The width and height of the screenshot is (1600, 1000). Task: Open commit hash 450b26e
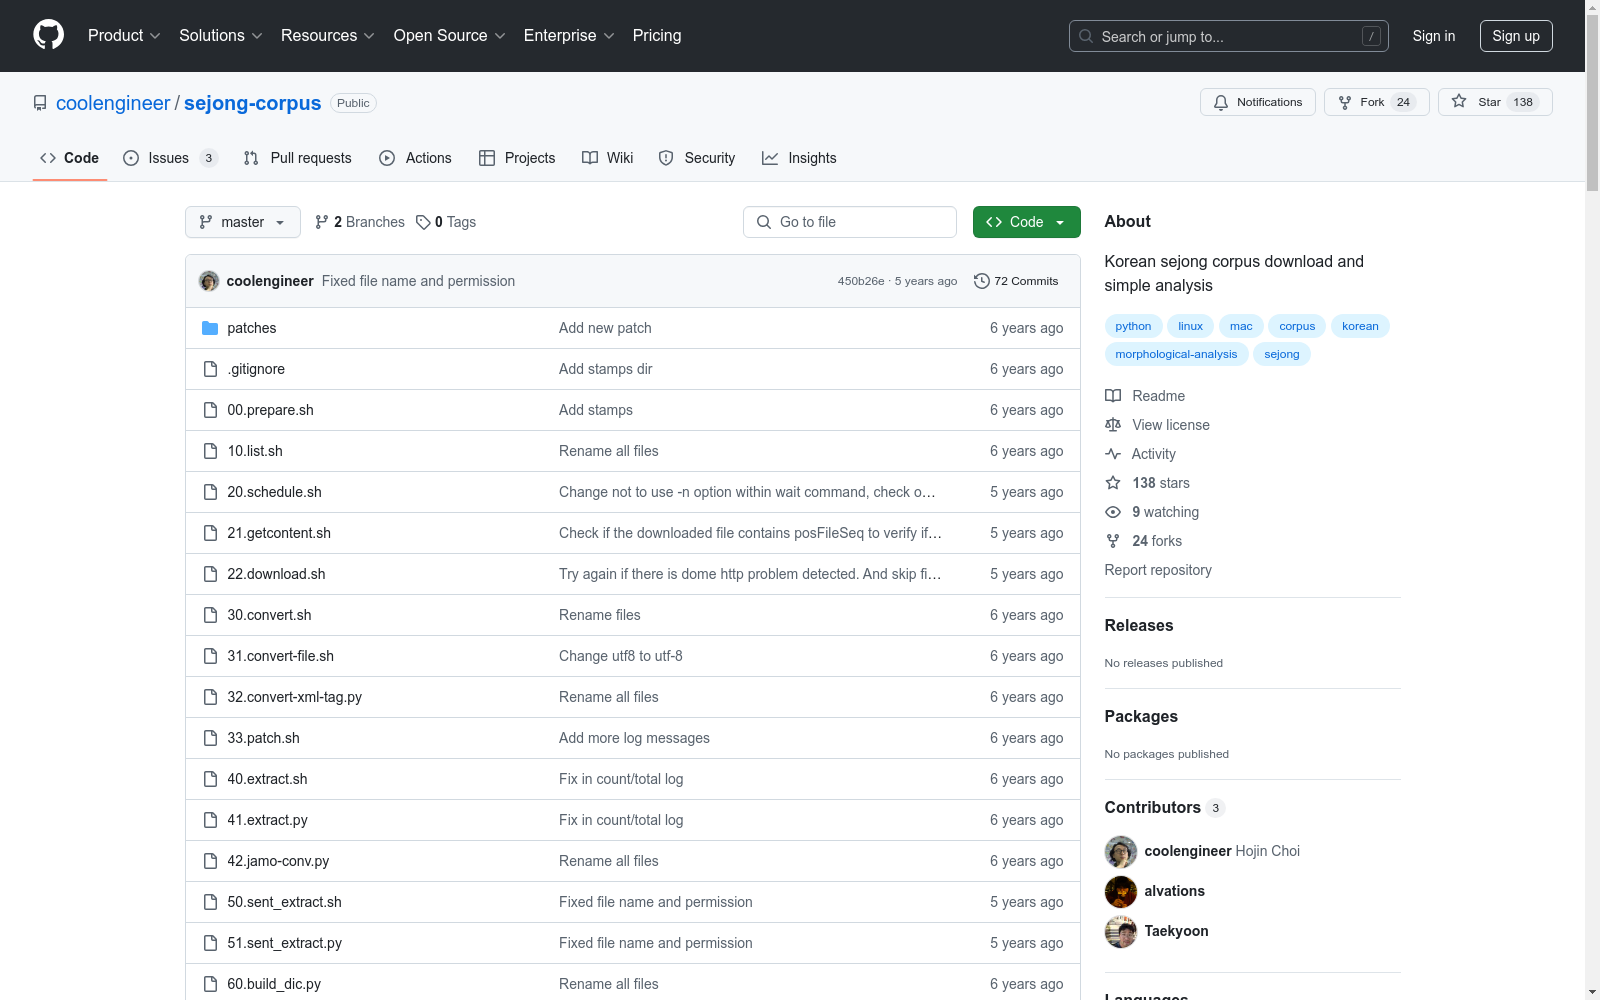[x=861, y=281]
